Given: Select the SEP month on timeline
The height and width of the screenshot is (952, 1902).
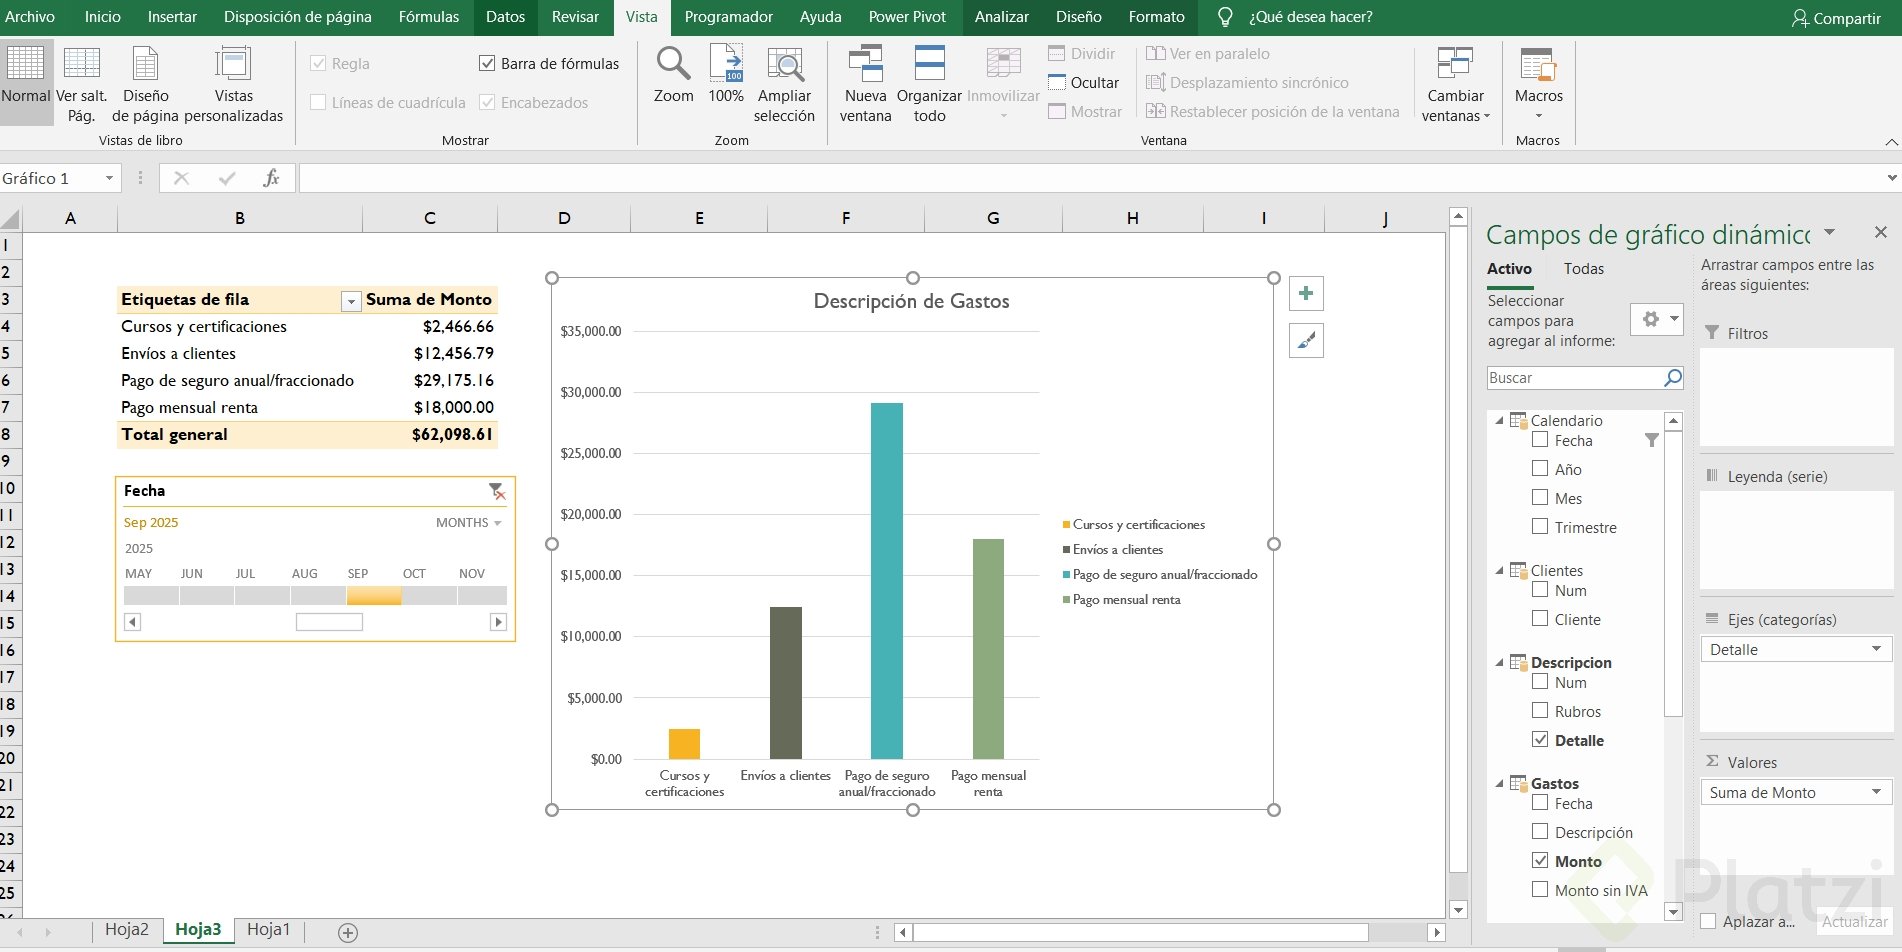Looking at the screenshot, I should (374, 596).
